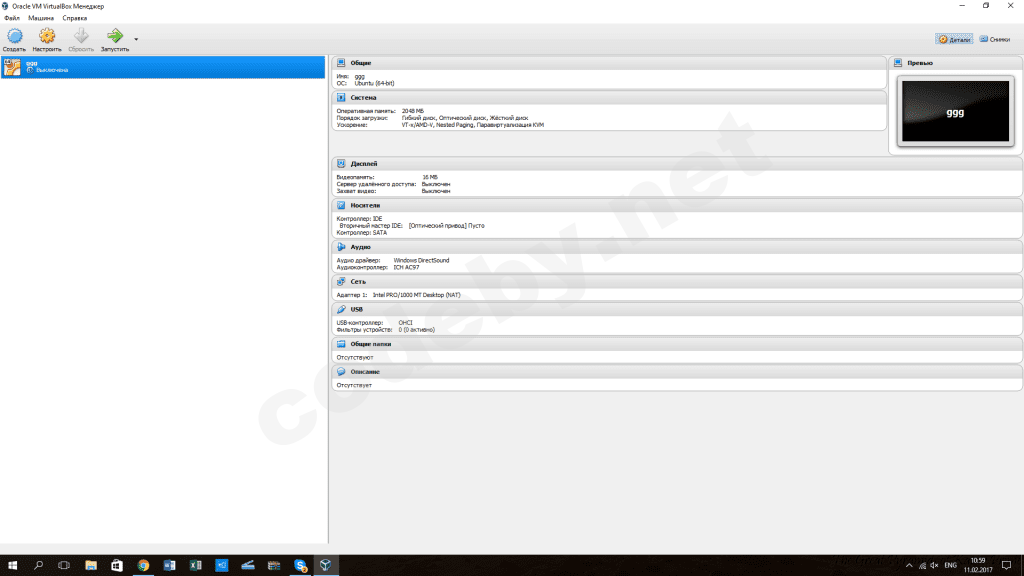Click the Система section chip icon
Image resolution: width=1024 pixels, height=576 pixels.
pos(341,97)
